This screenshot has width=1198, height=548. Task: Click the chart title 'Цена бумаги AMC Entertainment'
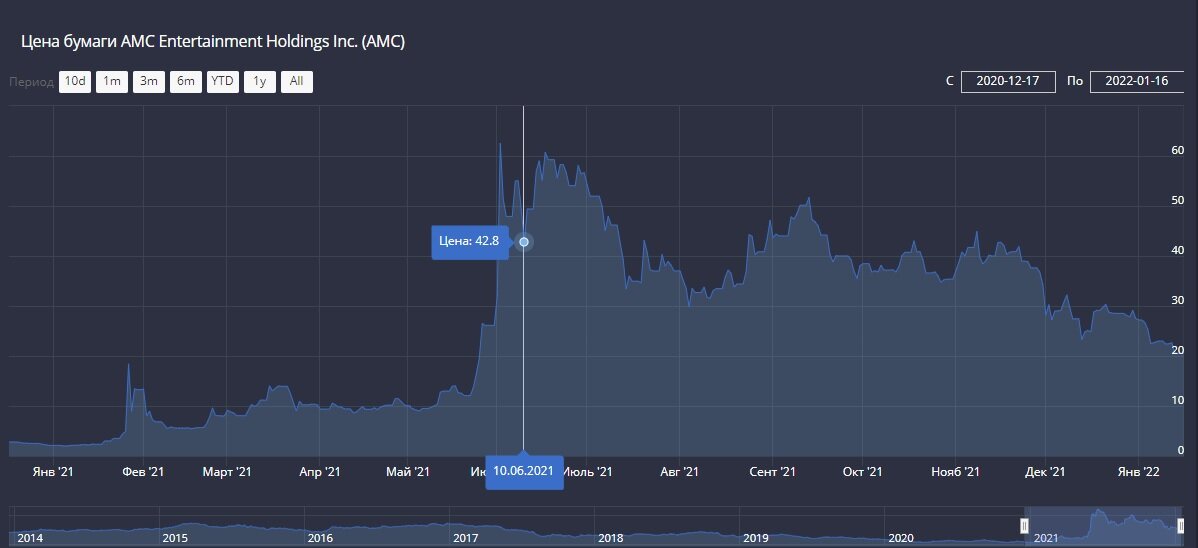coord(213,42)
